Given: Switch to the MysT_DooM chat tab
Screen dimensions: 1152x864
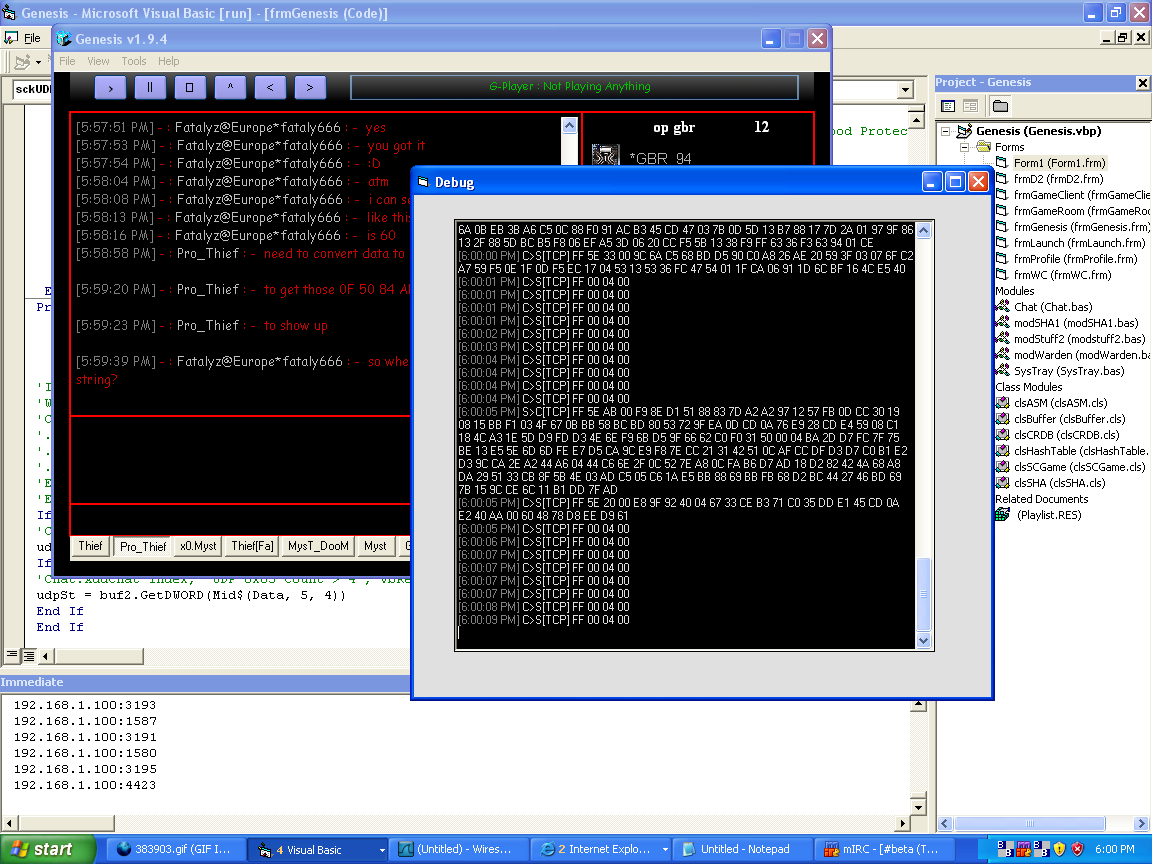Looking at the screenshot, I should tap(318, 546).
